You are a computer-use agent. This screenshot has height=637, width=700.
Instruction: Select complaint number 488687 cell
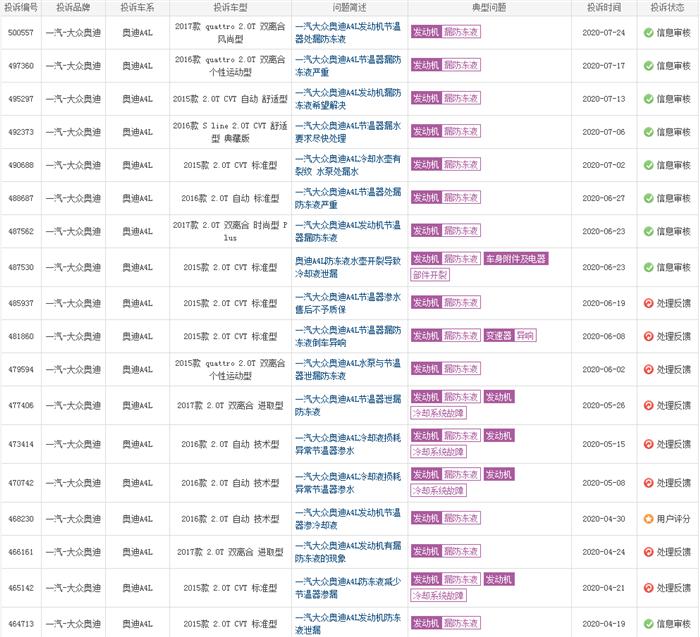21,198
